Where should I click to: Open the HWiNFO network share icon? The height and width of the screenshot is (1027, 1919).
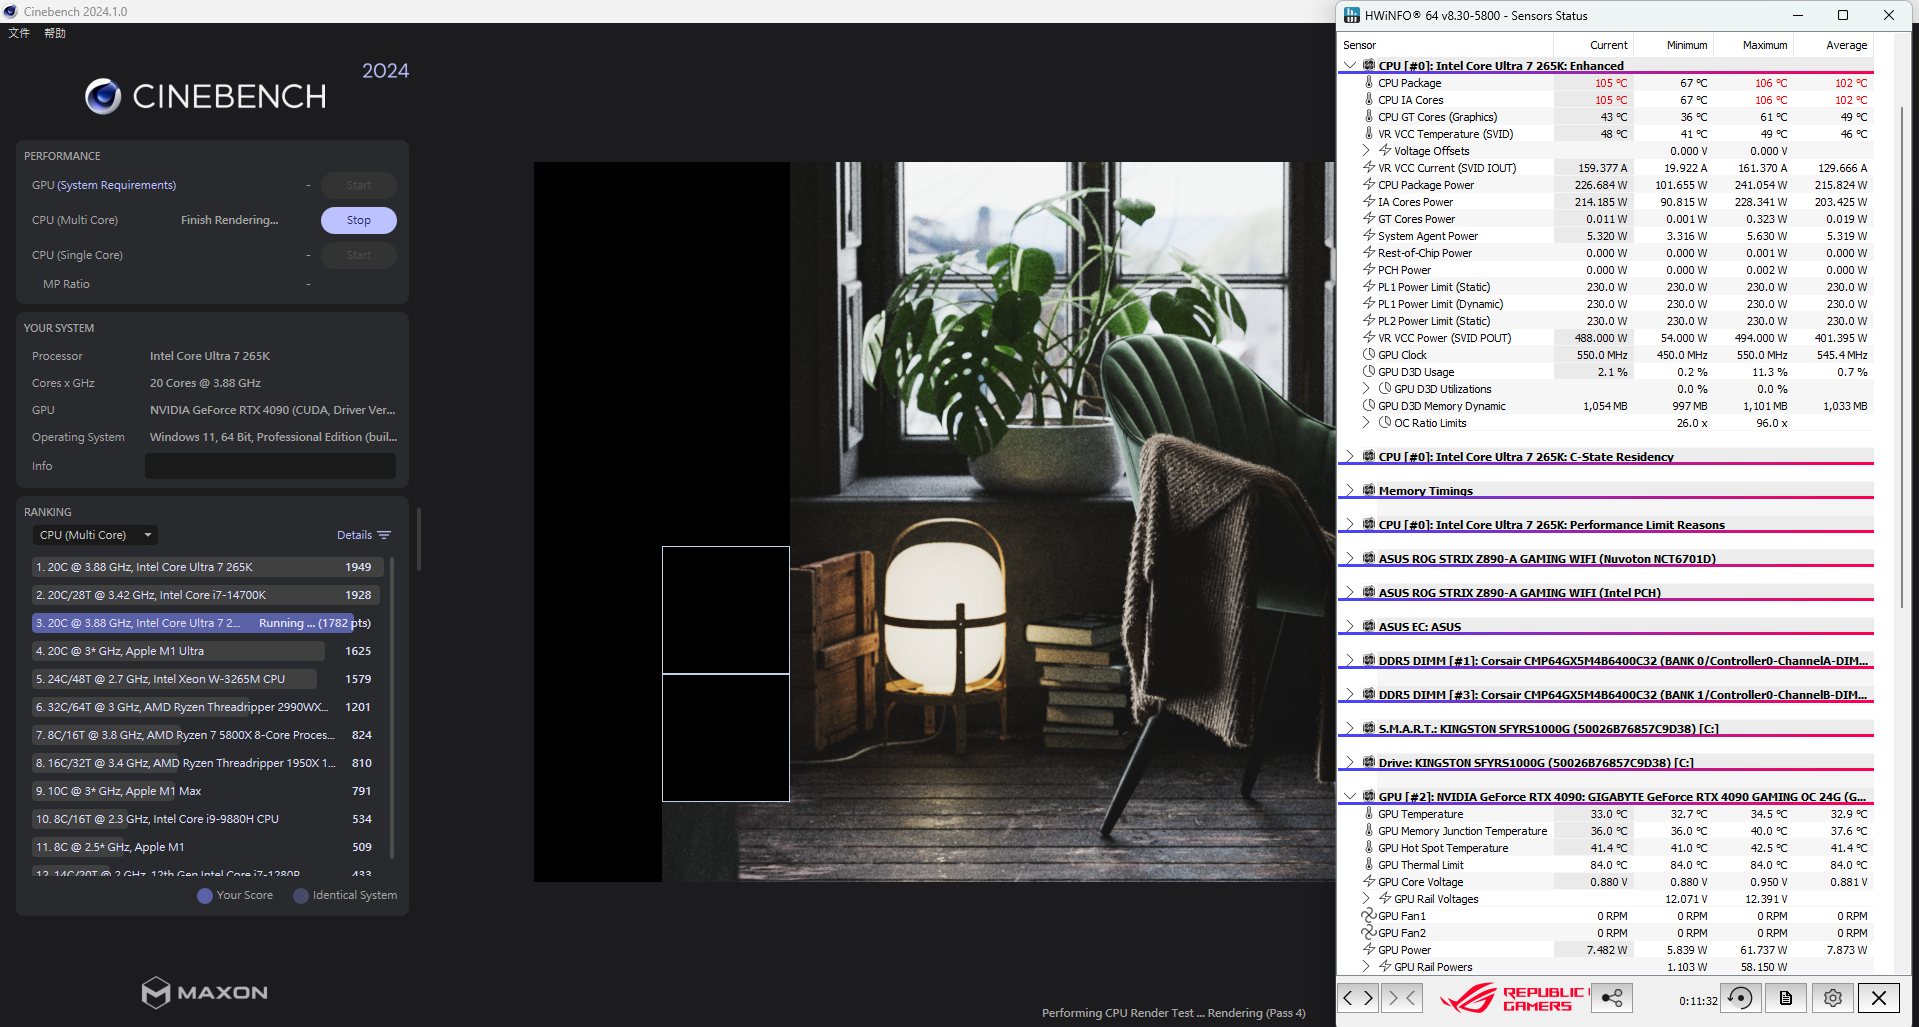(1612, 998)
